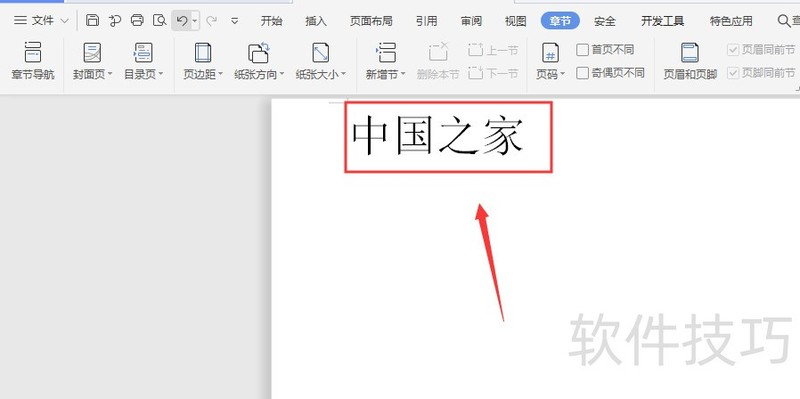Switch to the 开发工具 tab
The image size is (800, 399).
point(663,21)
